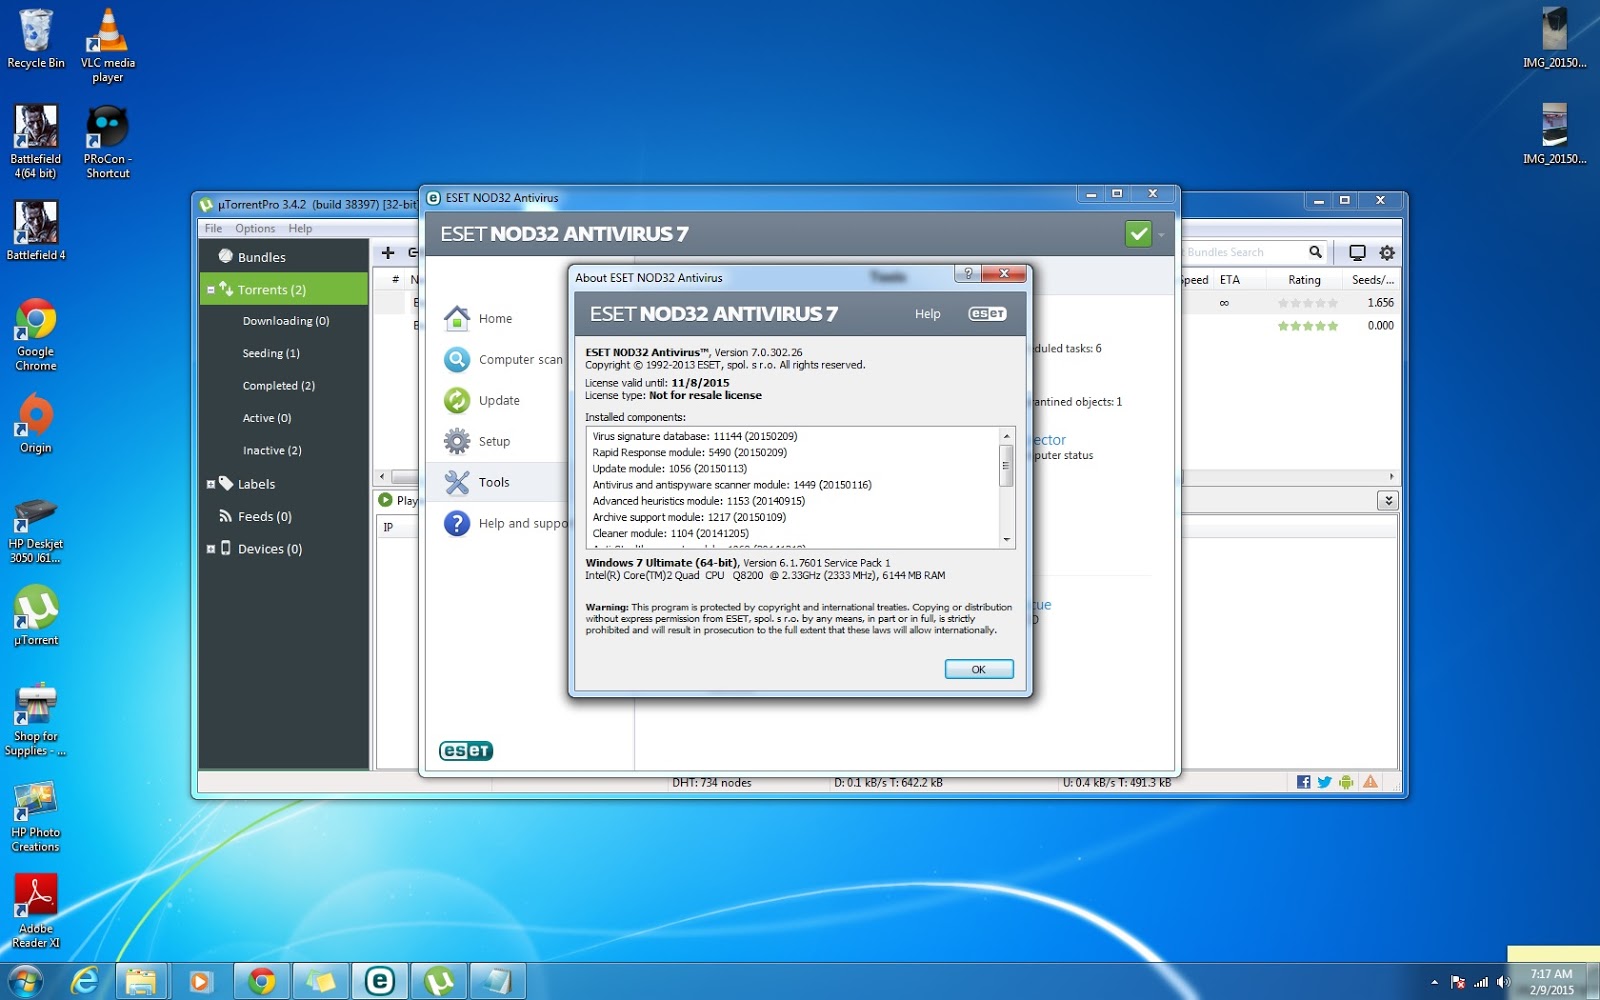This screenshot has height=1000, width=1600.
Task: Click the µTorrent remote monitor icon
Action: tap(1357, 253)
